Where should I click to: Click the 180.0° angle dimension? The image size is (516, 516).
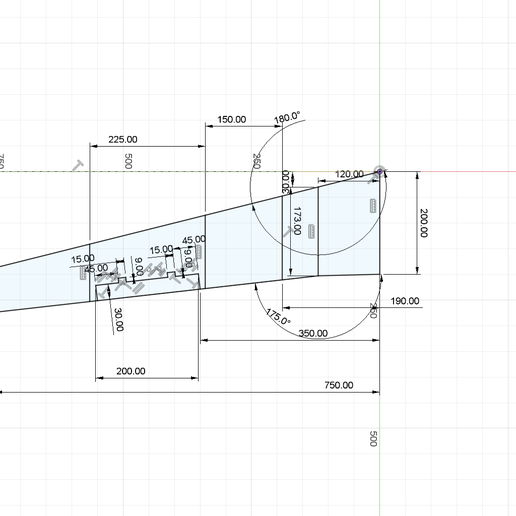click(x=287, y=118)
